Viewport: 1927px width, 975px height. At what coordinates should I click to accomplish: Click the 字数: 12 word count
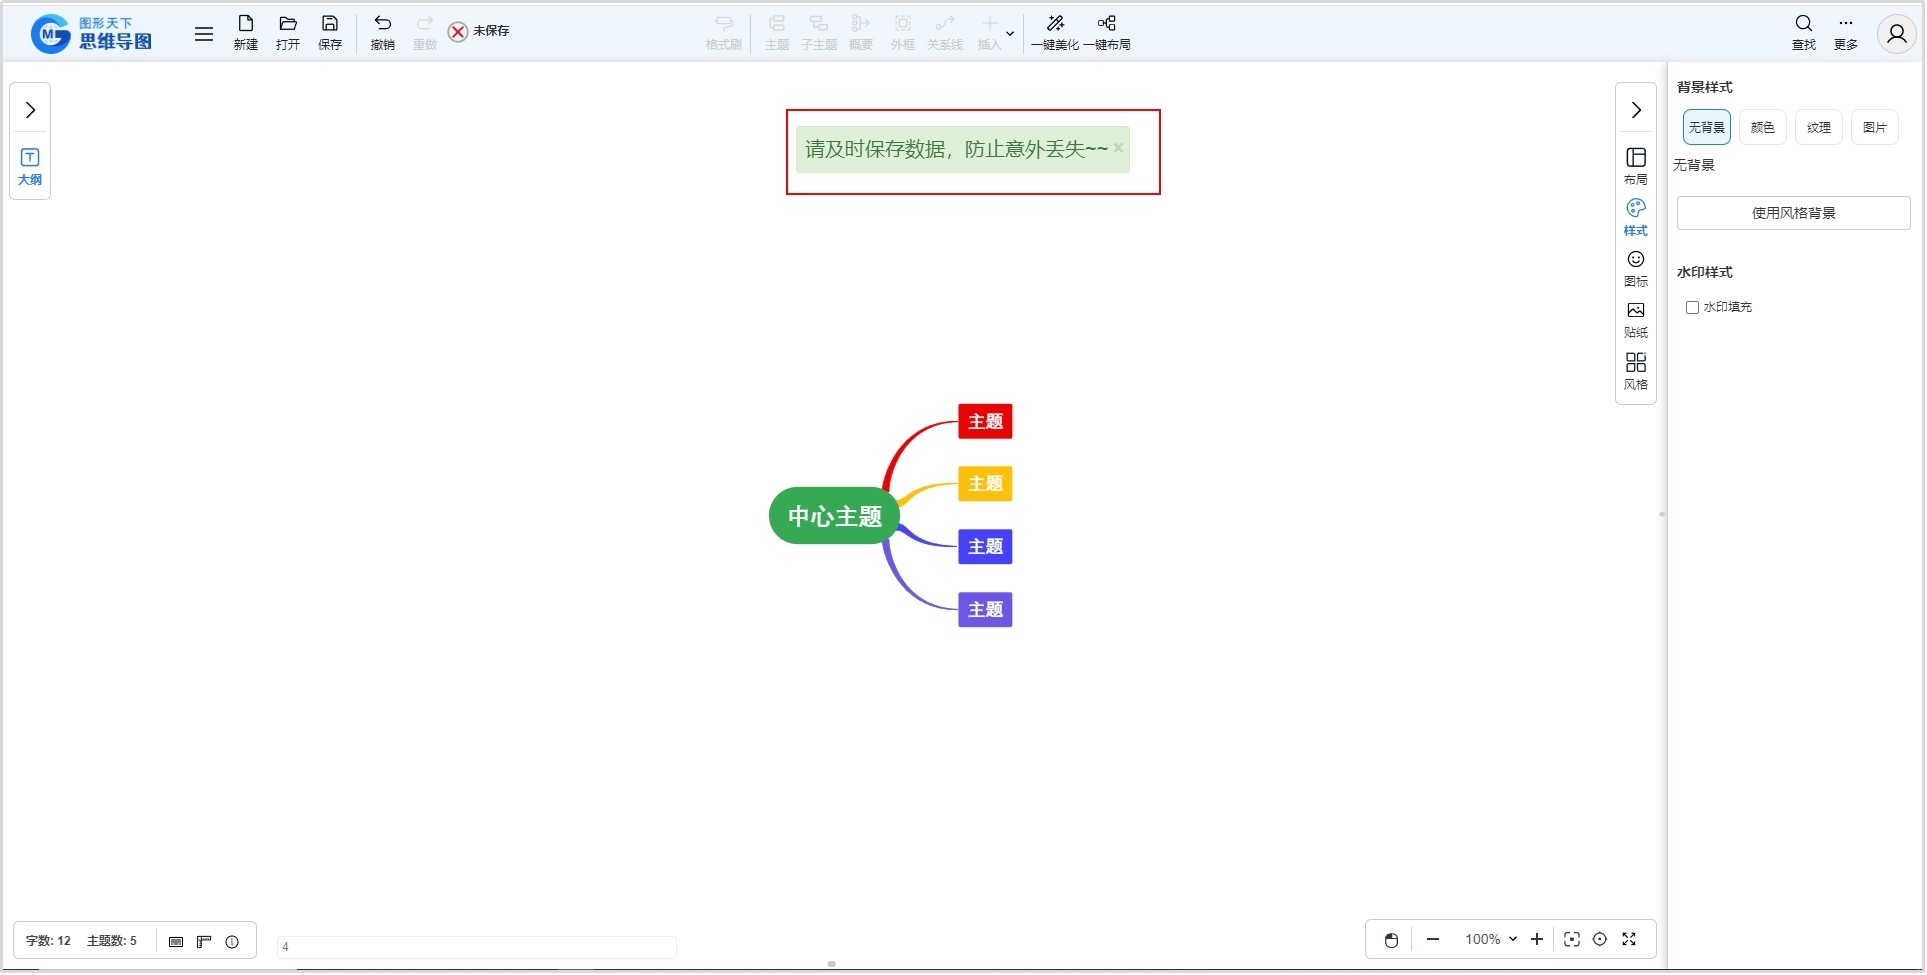48,942
